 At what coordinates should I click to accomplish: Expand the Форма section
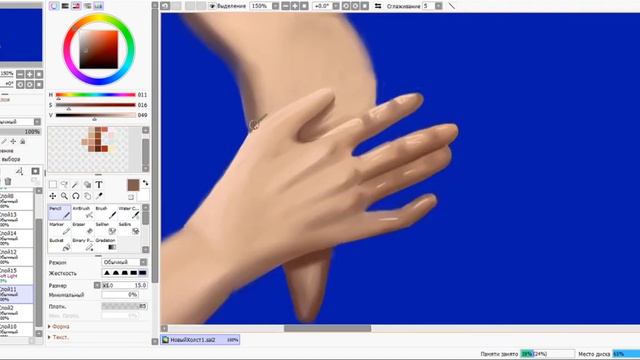[x=59, y=327]
